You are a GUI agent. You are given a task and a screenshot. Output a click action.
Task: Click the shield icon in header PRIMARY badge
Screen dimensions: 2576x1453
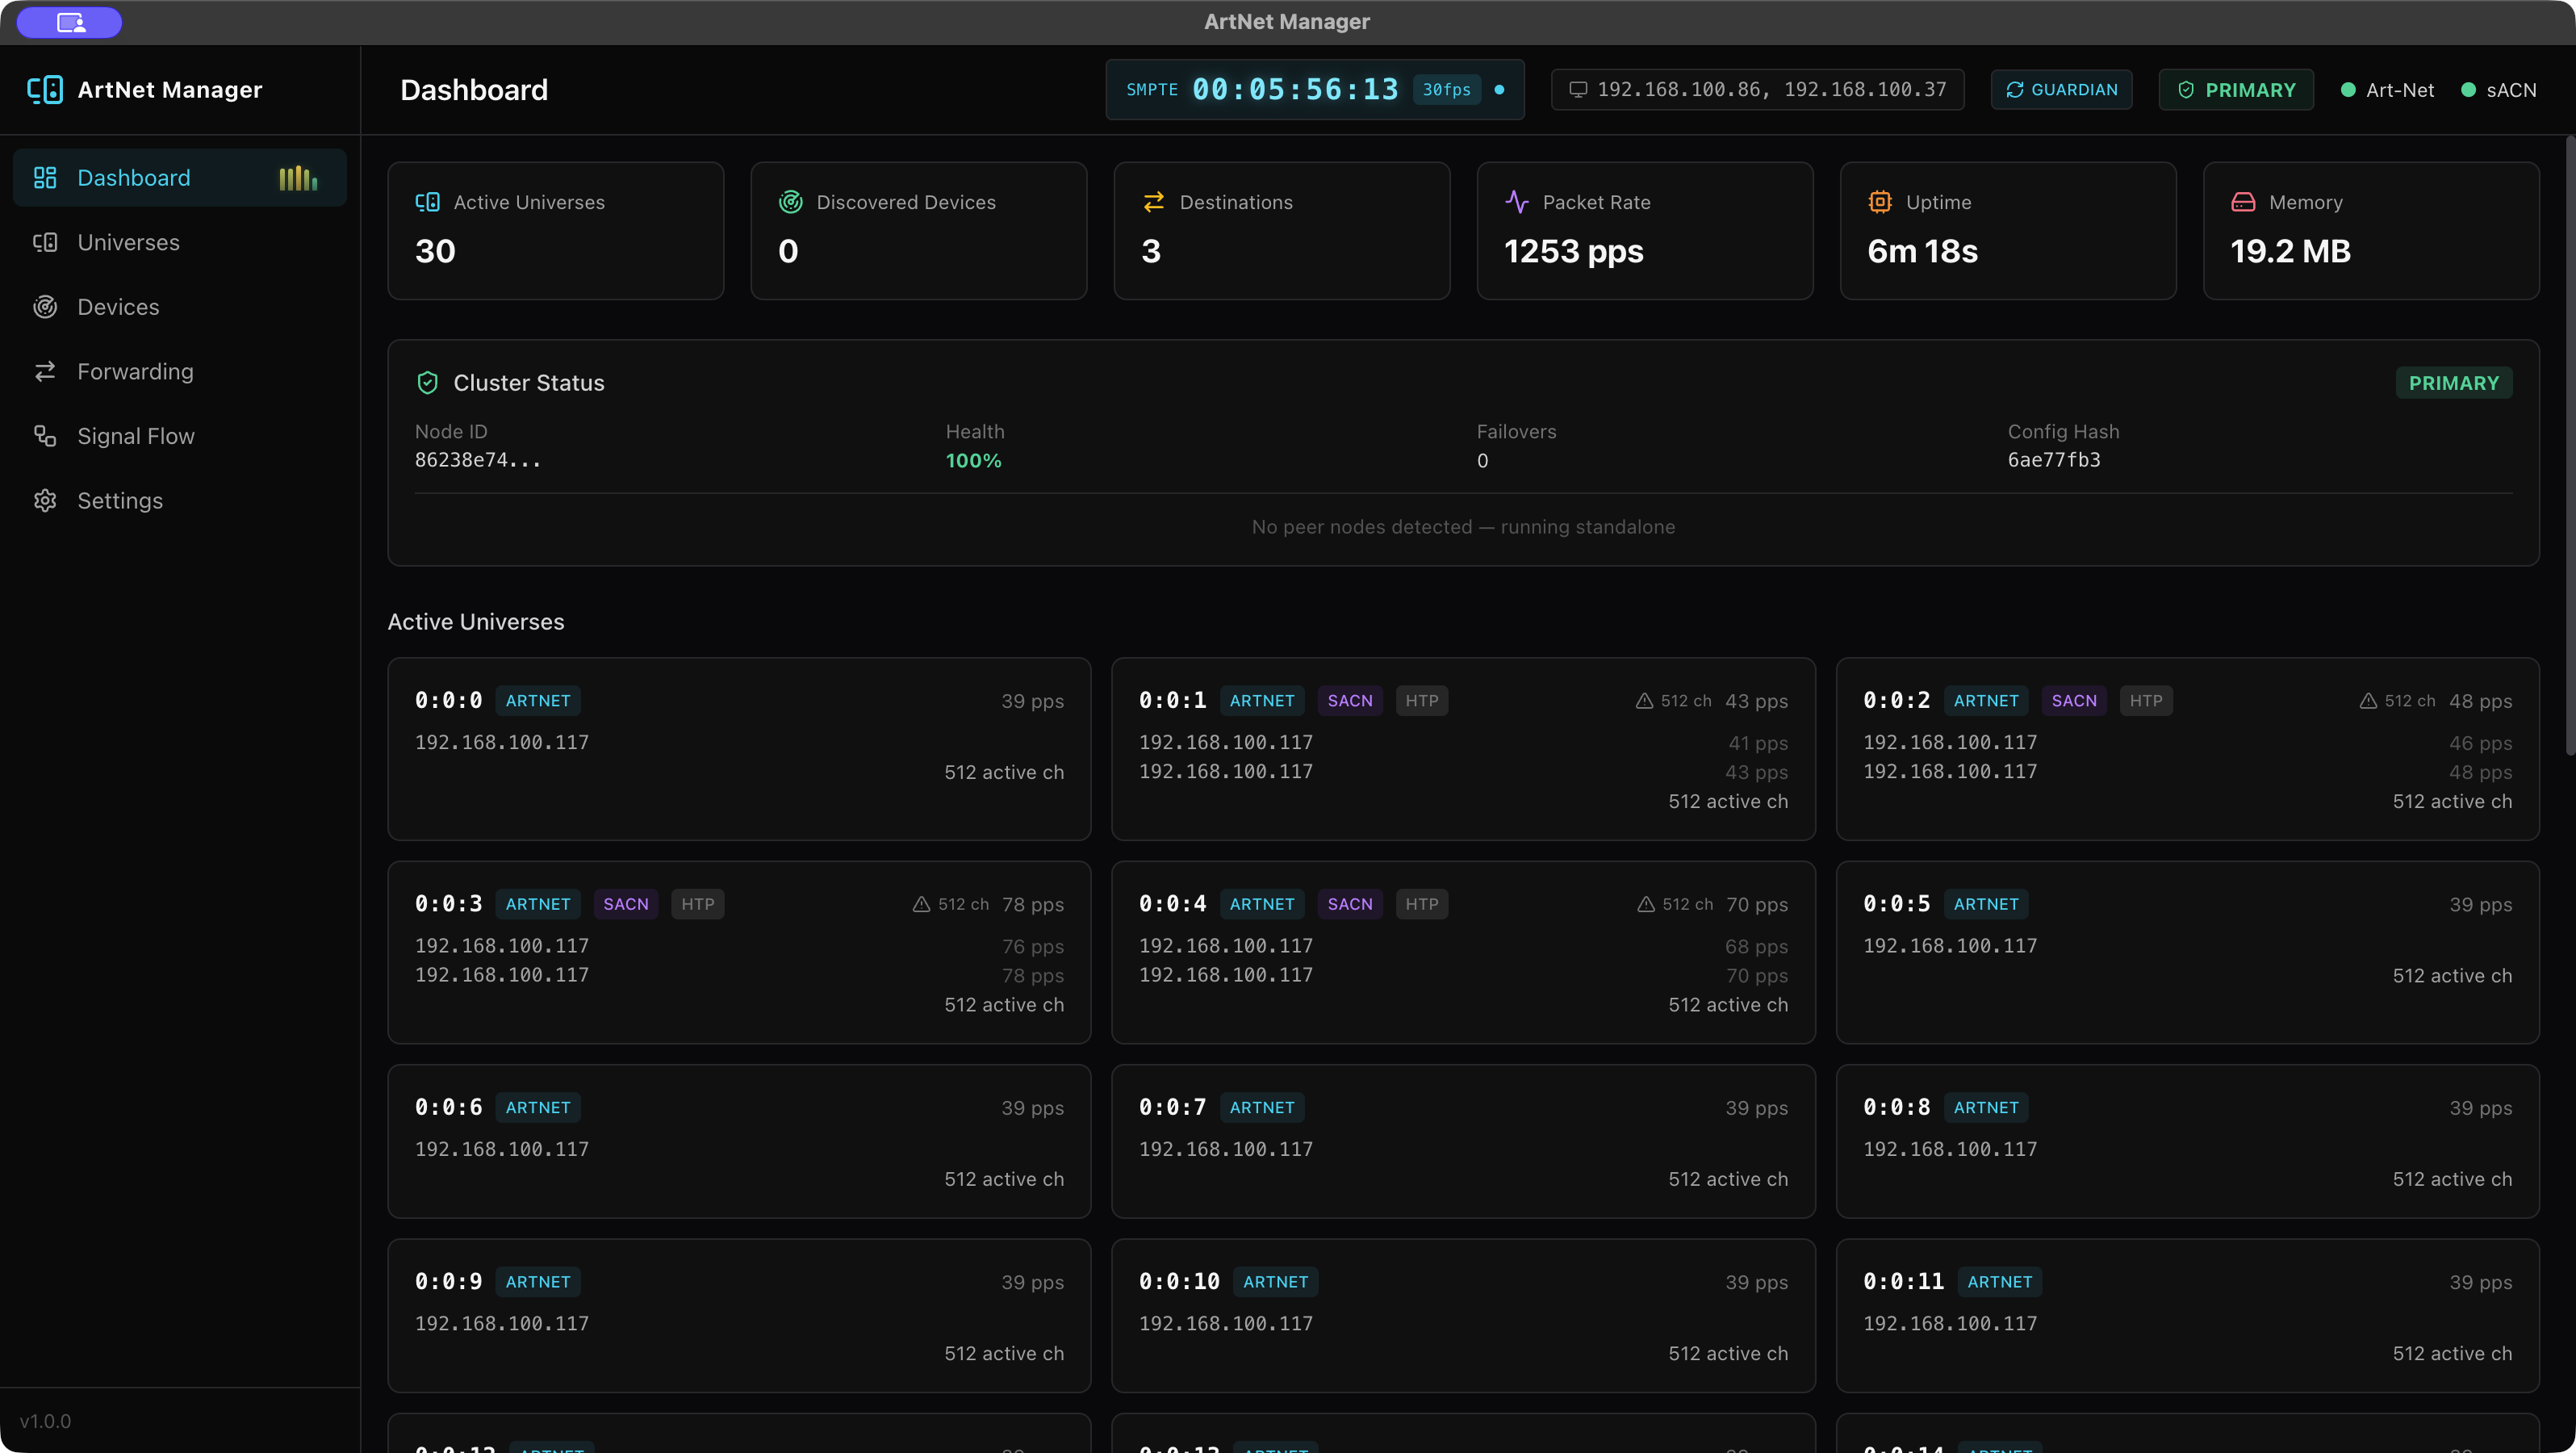coord(2186,90)
